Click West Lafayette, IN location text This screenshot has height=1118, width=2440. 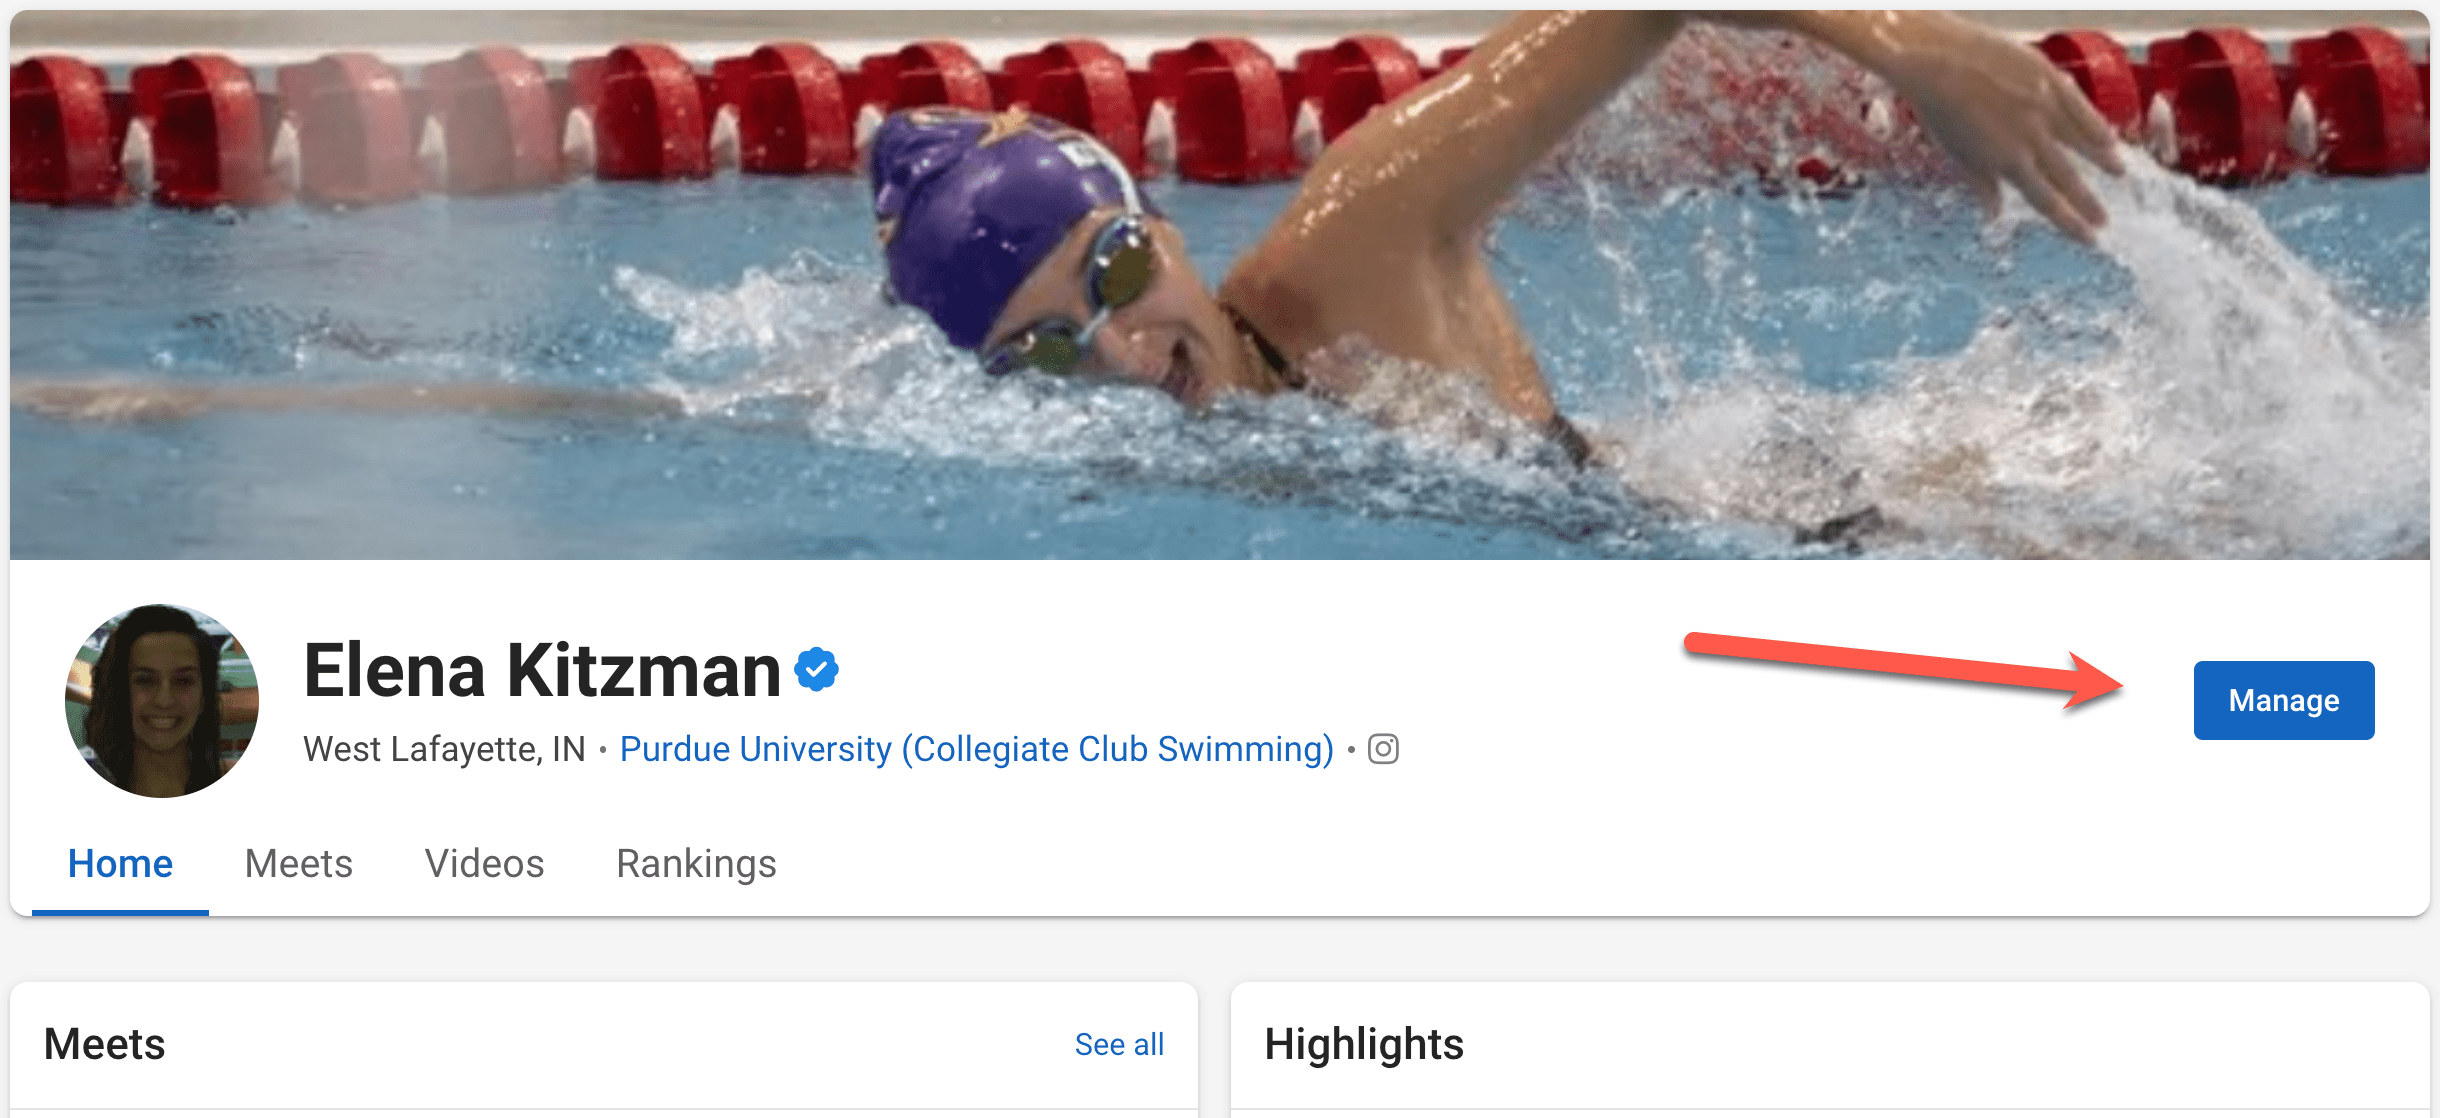click(x=444, y=748)
